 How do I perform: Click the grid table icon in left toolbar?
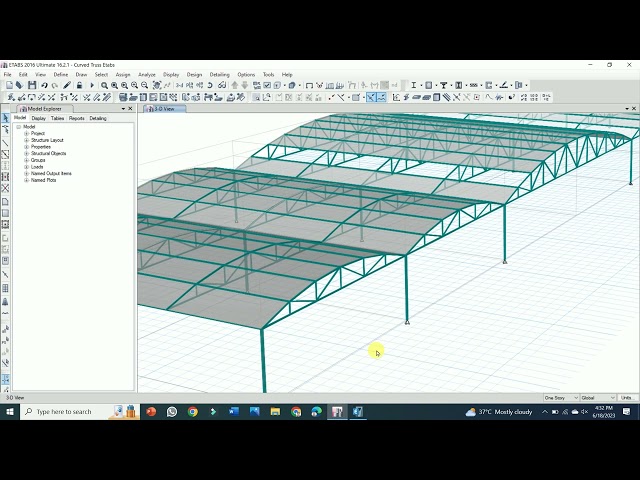click(5, 288)
